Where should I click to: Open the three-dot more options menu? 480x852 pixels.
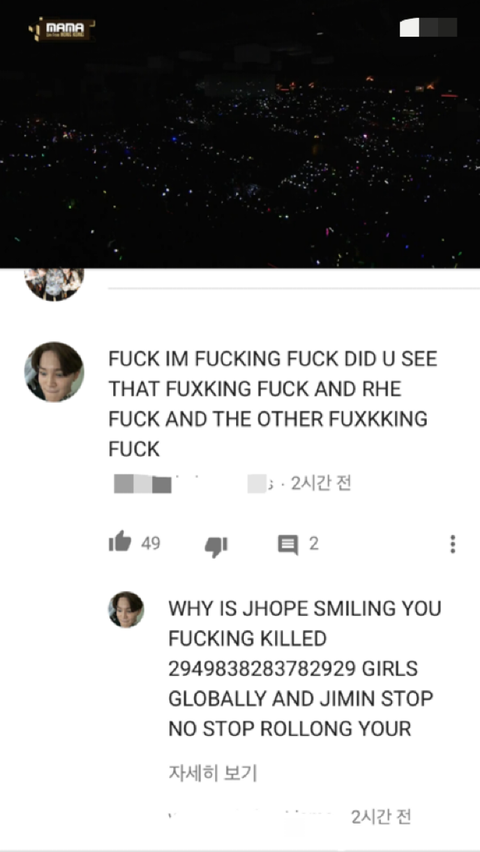[453, 544]
